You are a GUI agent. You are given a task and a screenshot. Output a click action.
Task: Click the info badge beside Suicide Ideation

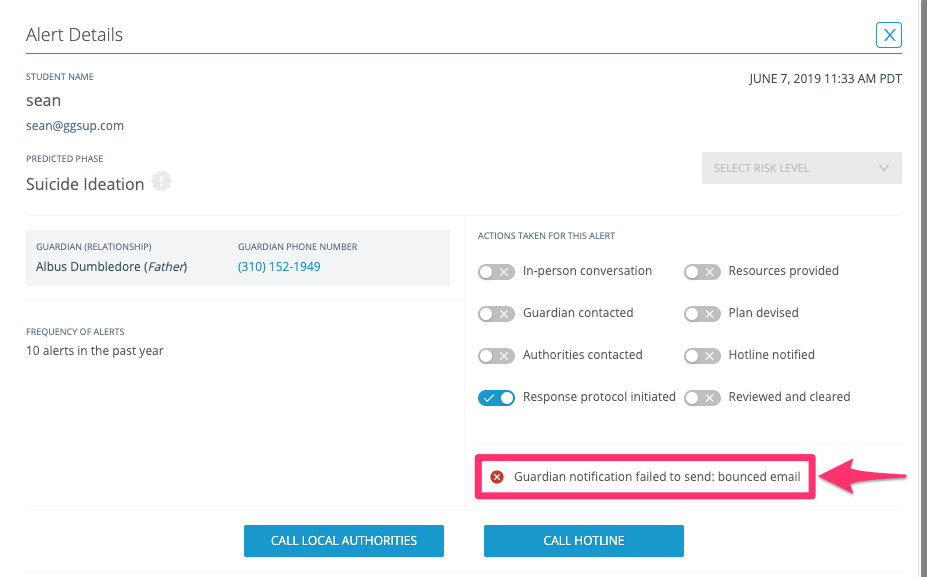(x=161, y=181)
